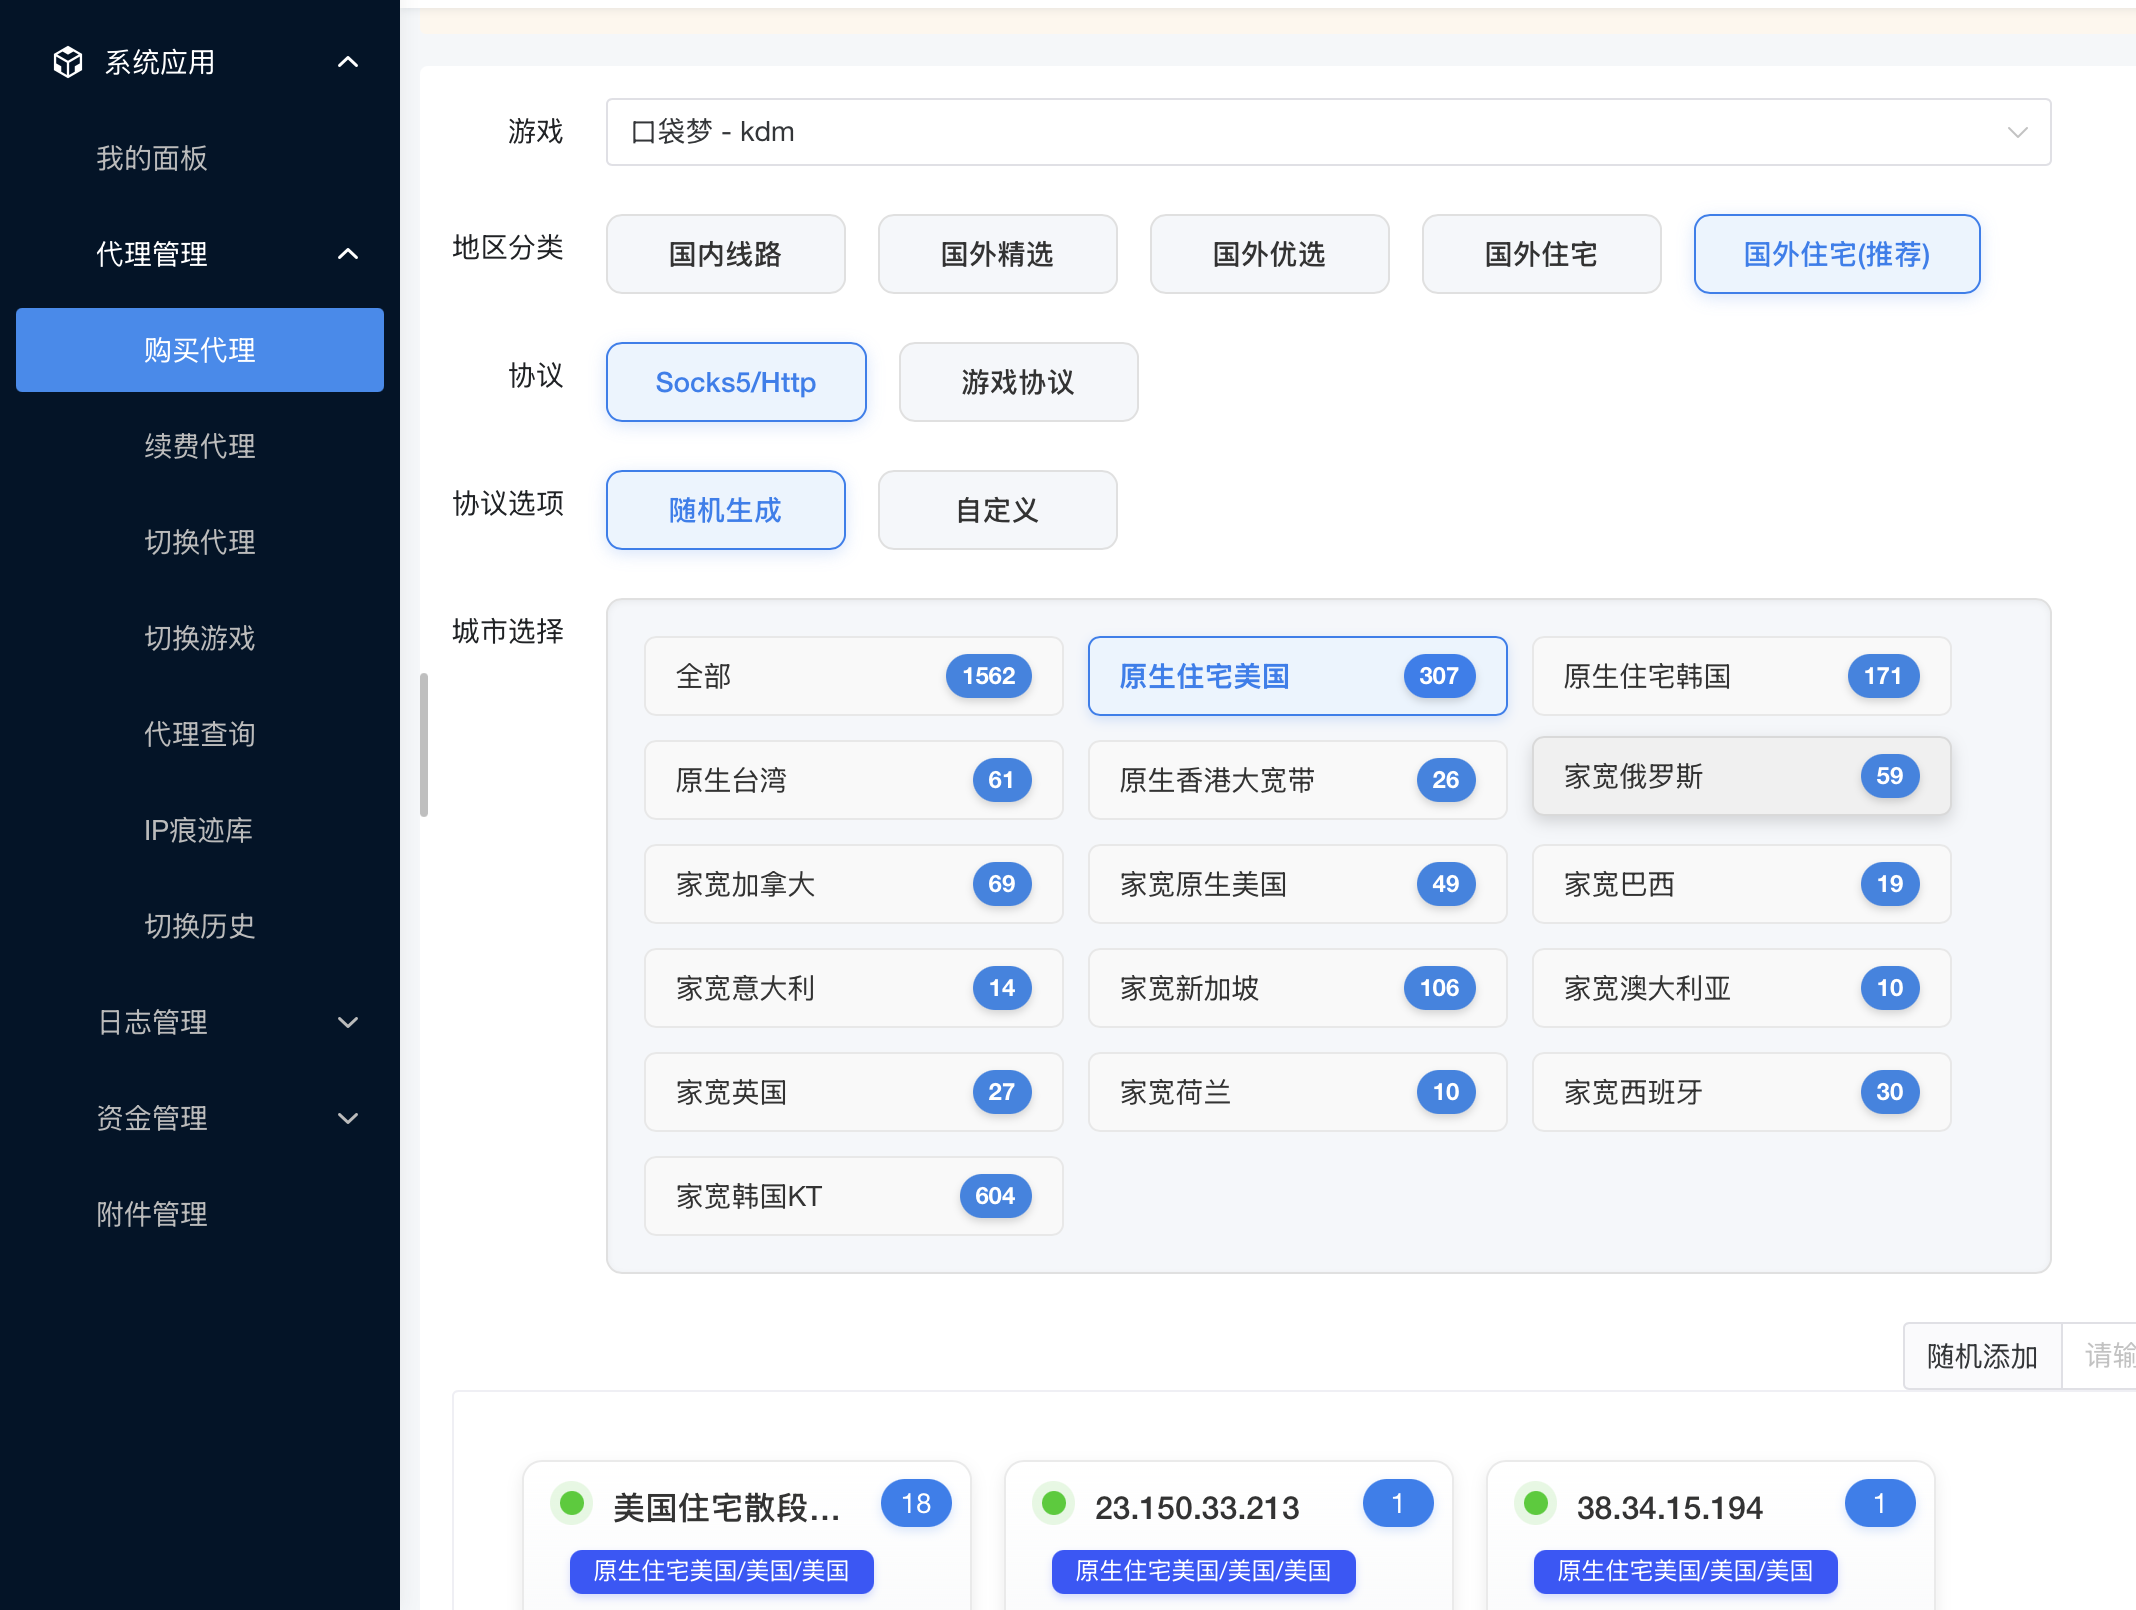Navigate to 切换历史

199,926
